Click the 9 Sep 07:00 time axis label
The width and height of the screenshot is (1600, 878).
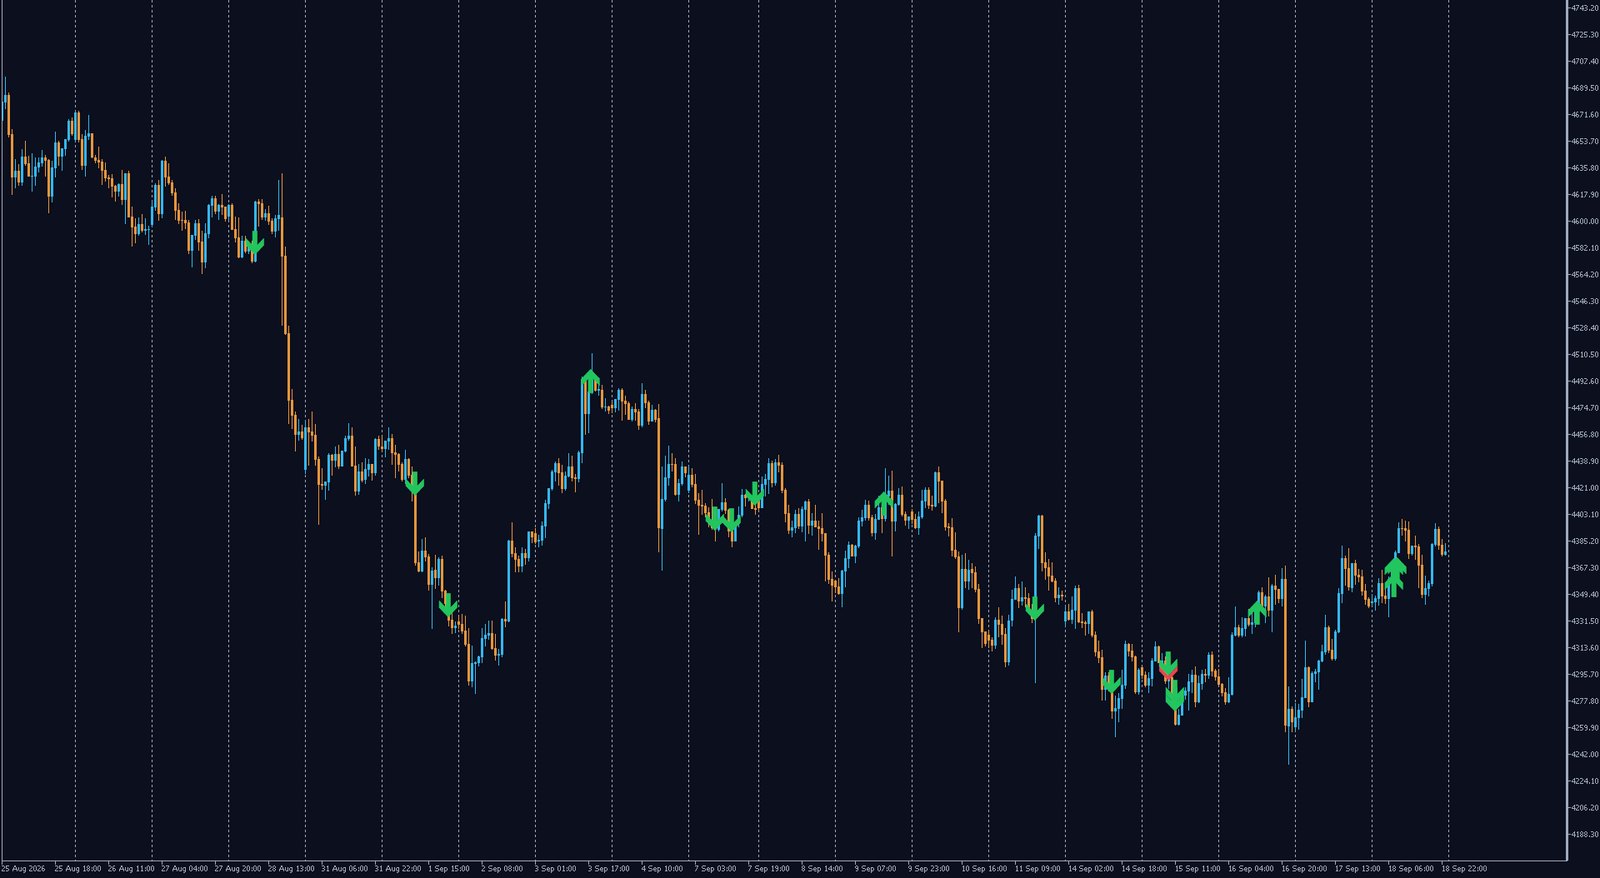coord(876,869)
